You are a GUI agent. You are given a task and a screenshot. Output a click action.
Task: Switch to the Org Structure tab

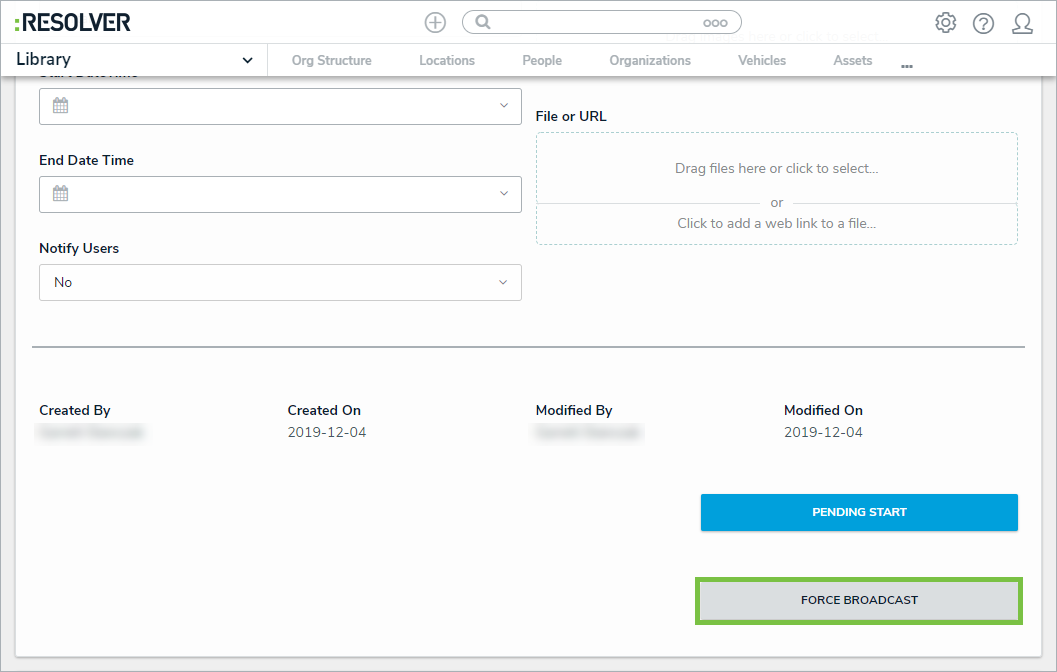[x=331, y=61]
